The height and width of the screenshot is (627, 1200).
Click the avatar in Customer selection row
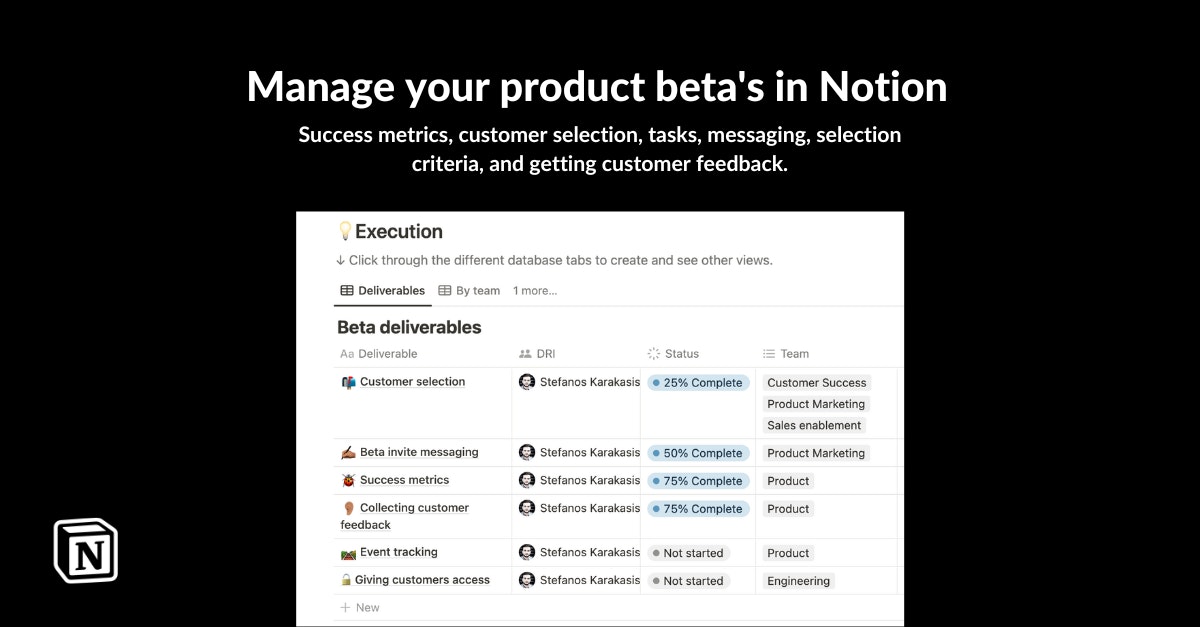tap(527, 382)
